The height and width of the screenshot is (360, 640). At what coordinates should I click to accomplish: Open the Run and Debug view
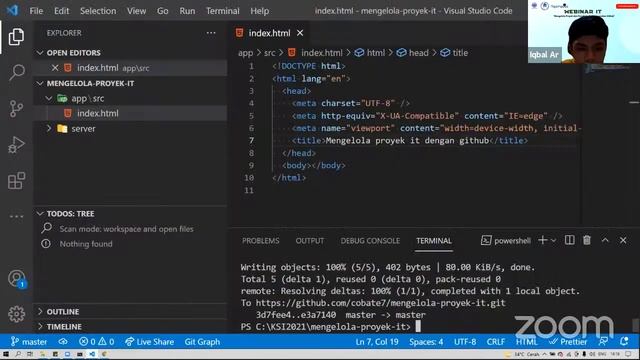tap(16, 144)
